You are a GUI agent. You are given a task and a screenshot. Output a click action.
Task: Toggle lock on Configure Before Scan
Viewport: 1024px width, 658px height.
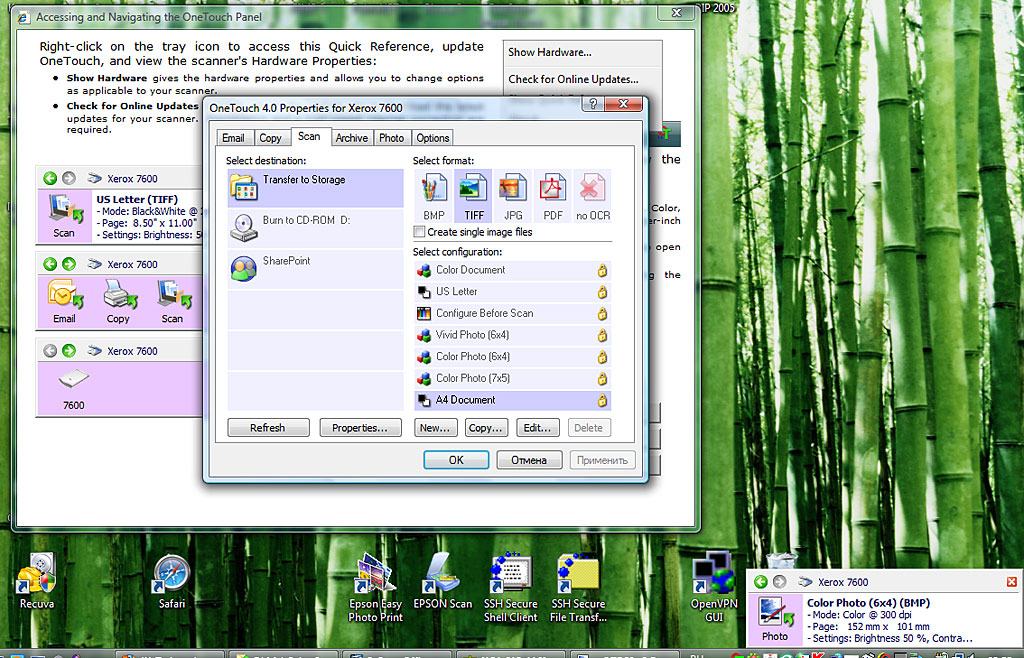tap(602, 314)
